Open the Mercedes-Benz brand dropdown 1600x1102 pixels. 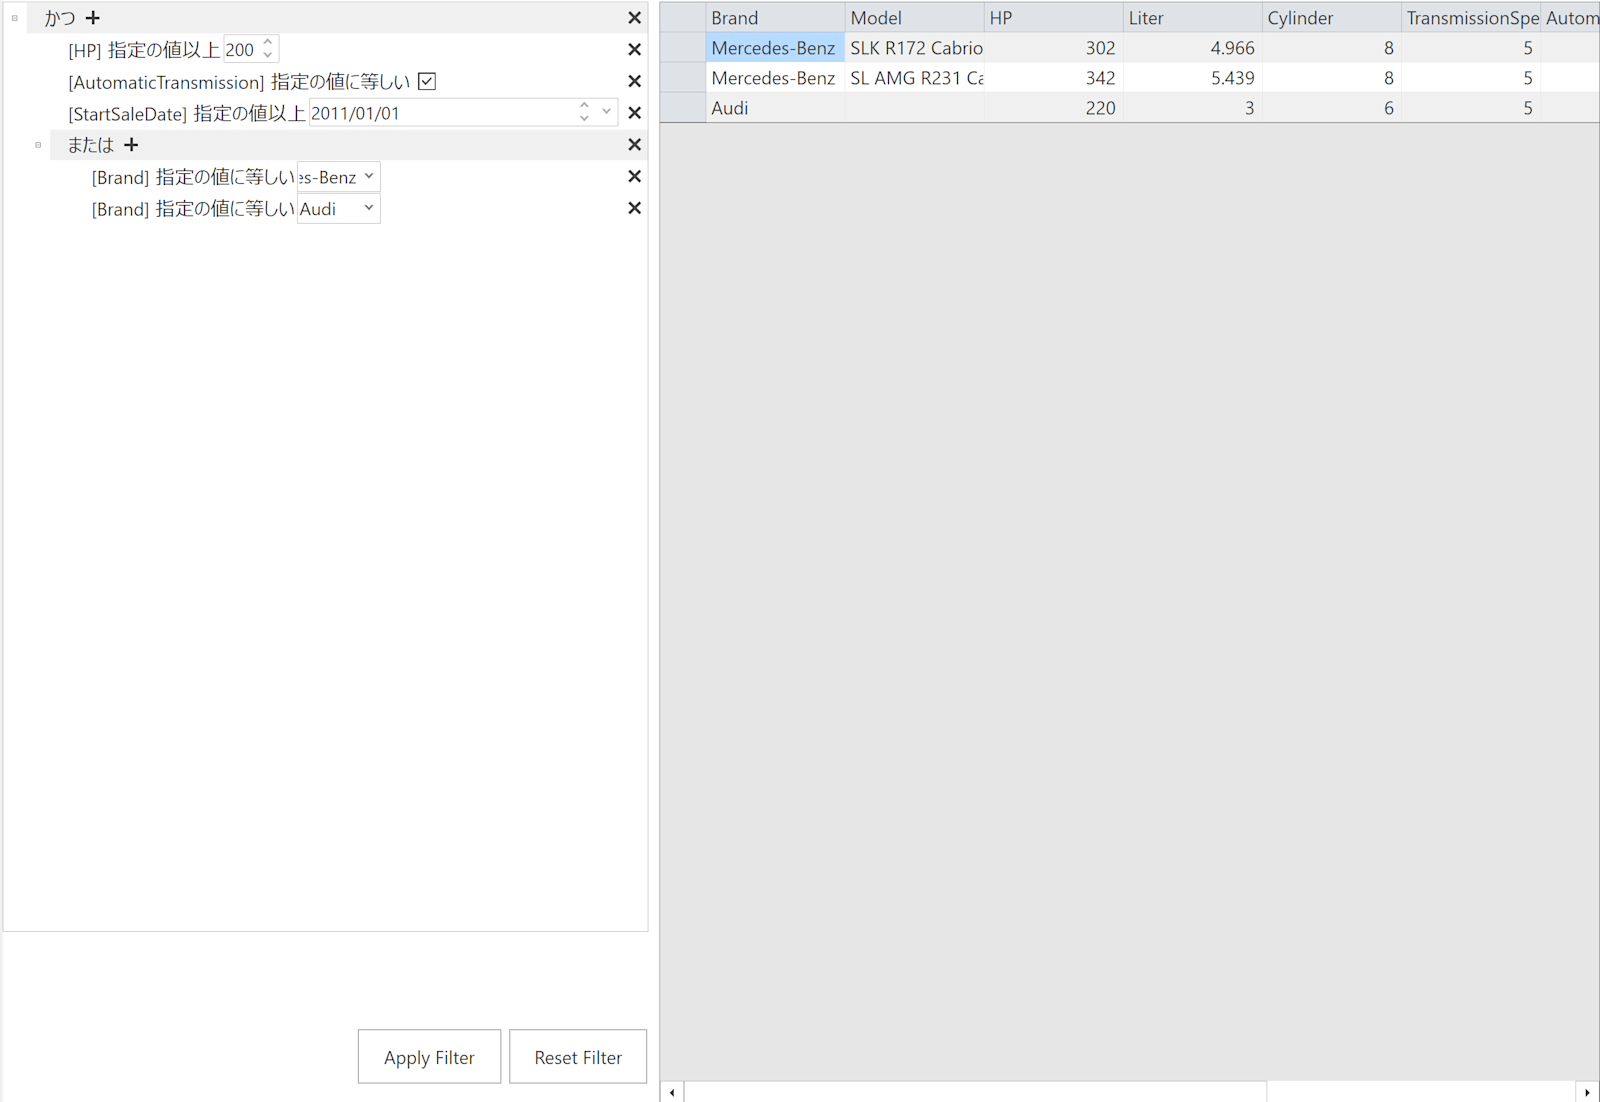[x=369, y=176]
